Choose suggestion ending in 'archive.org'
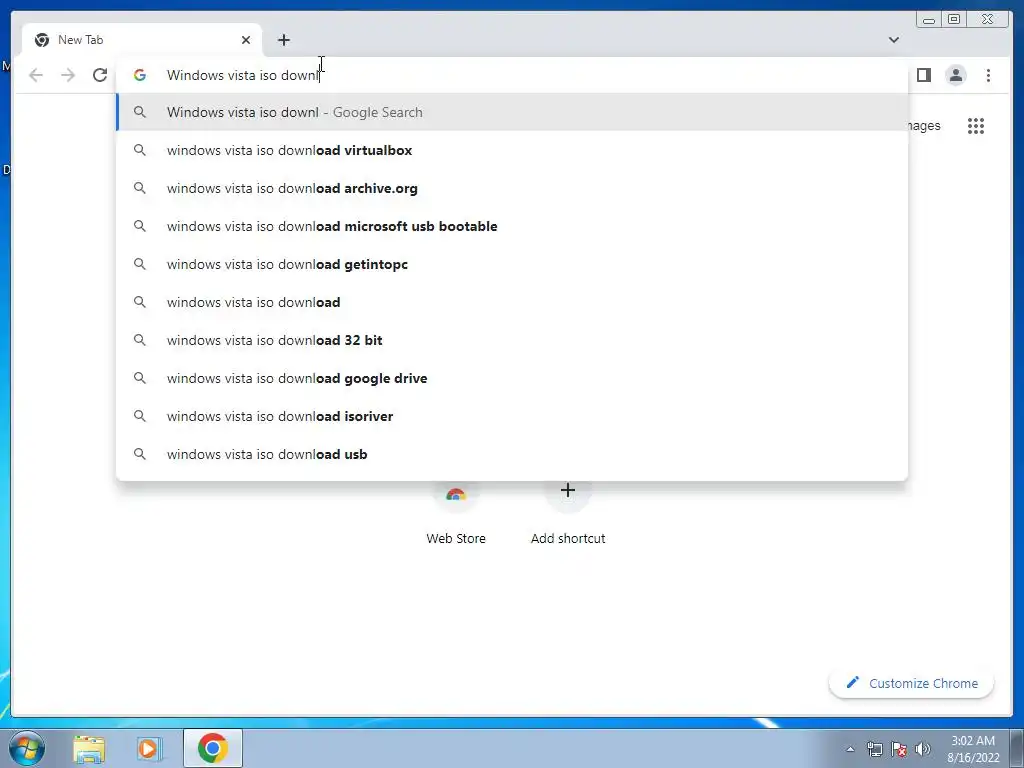The width and height of the screenshot is (1024, 768). pos(512,188)
